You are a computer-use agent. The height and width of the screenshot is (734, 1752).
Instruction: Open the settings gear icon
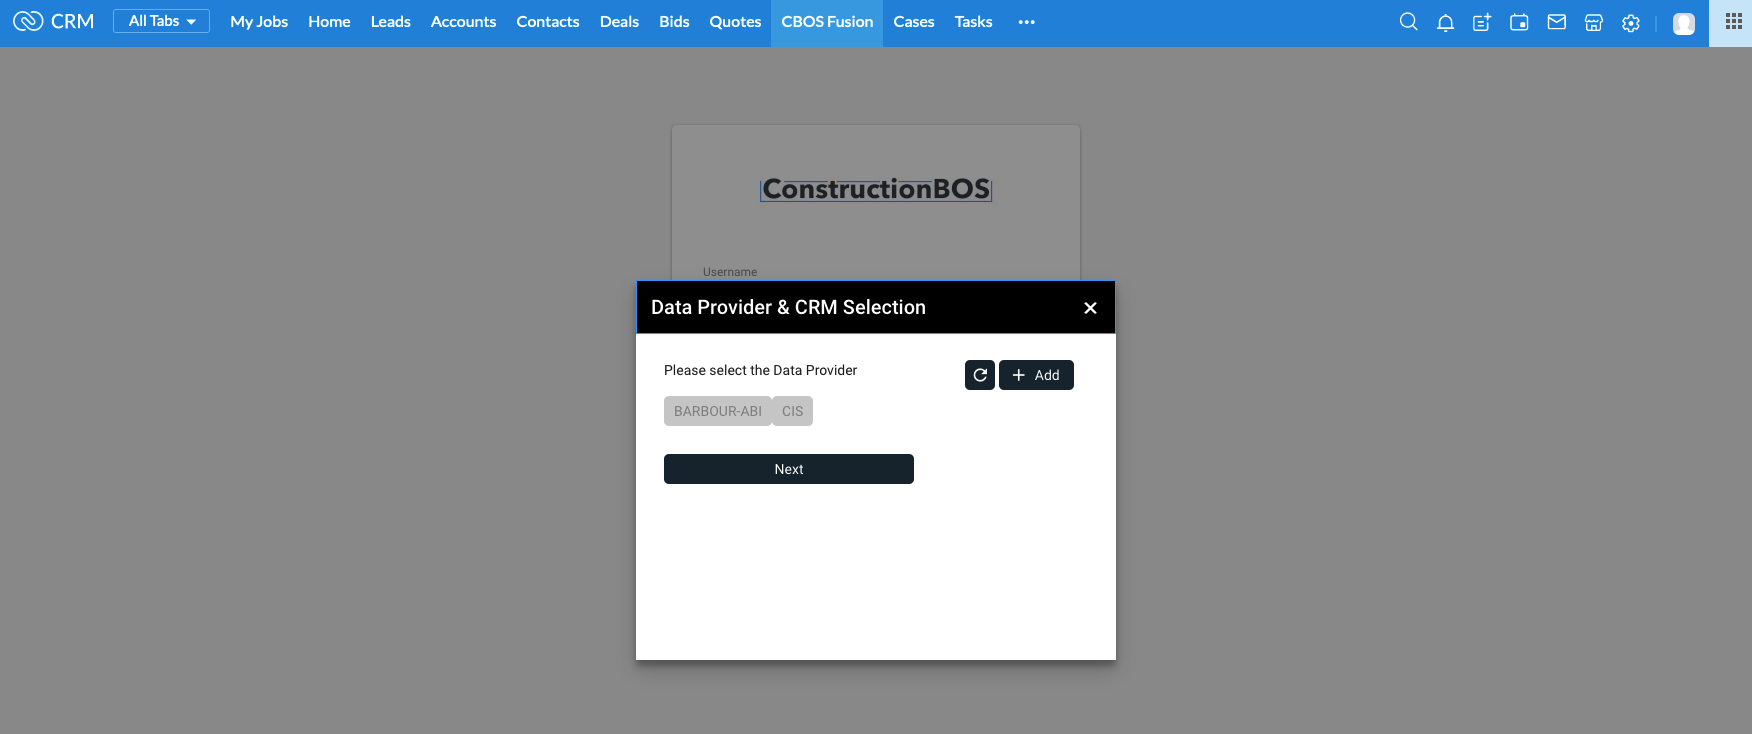pyautogui.click(x=1631, y=22)
